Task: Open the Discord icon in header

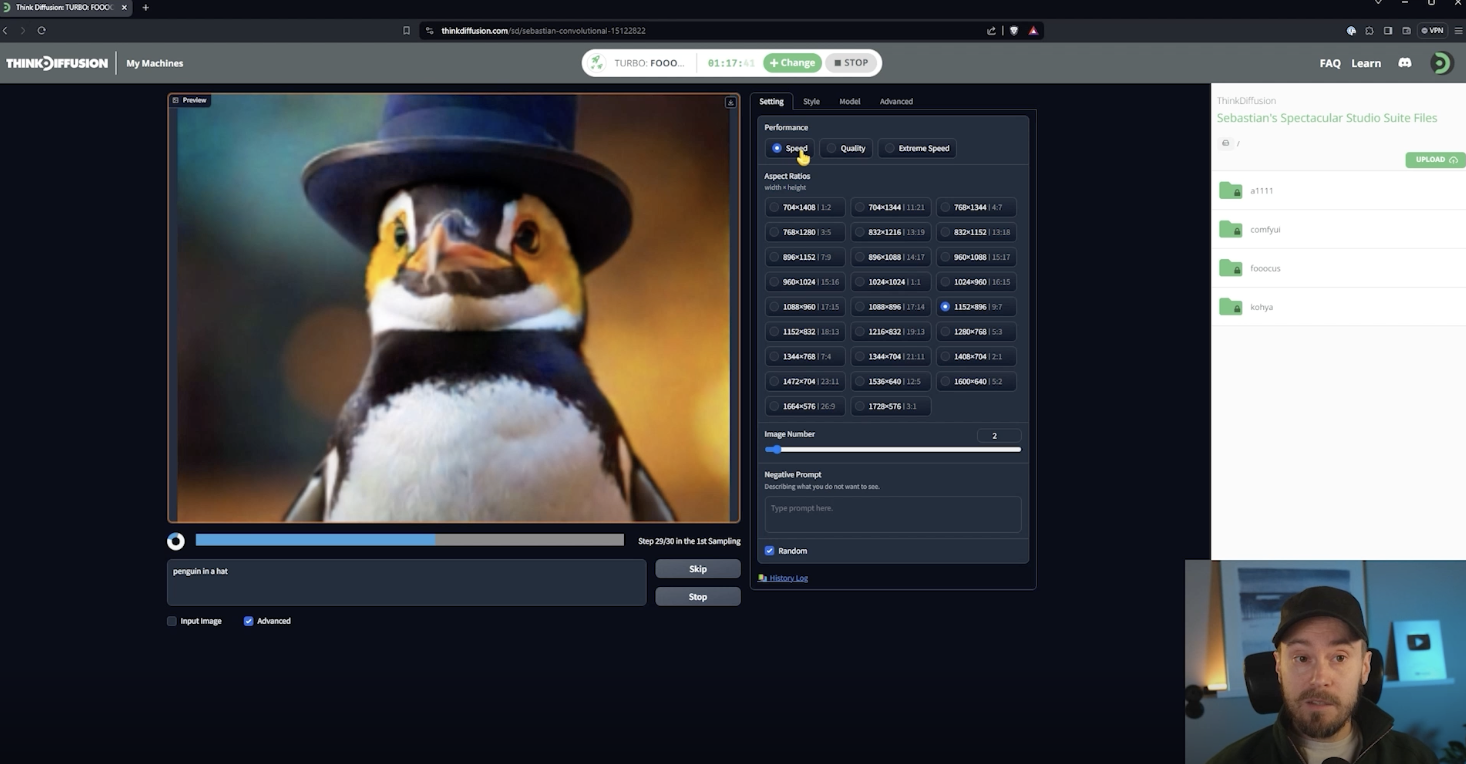Action: click(x=1405, y=63)
